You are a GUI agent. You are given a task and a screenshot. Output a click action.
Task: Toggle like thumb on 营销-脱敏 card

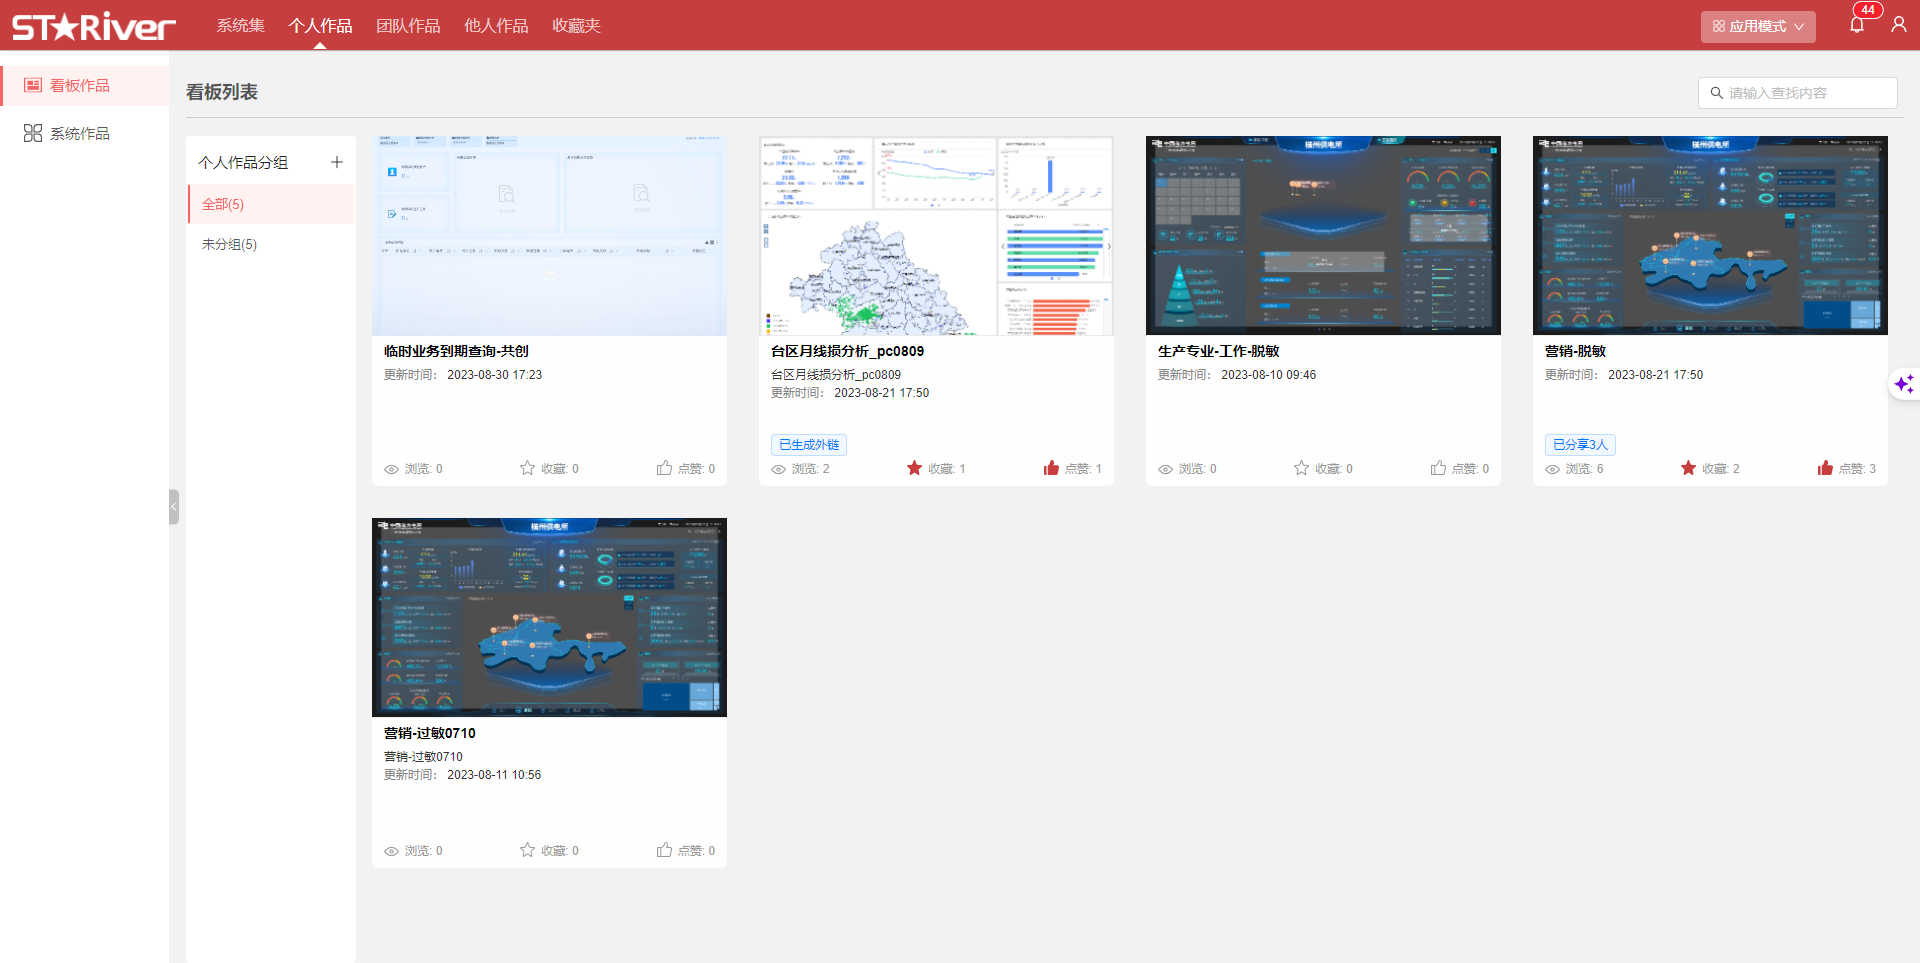[x=1825, y=468]
